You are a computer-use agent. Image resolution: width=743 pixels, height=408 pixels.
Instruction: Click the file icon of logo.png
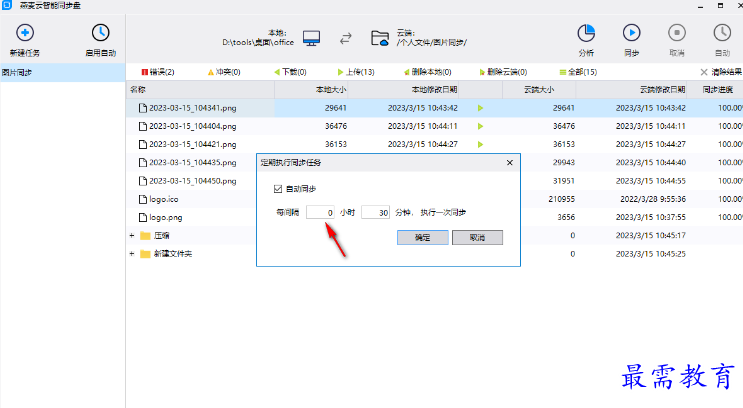click(143, 218)
